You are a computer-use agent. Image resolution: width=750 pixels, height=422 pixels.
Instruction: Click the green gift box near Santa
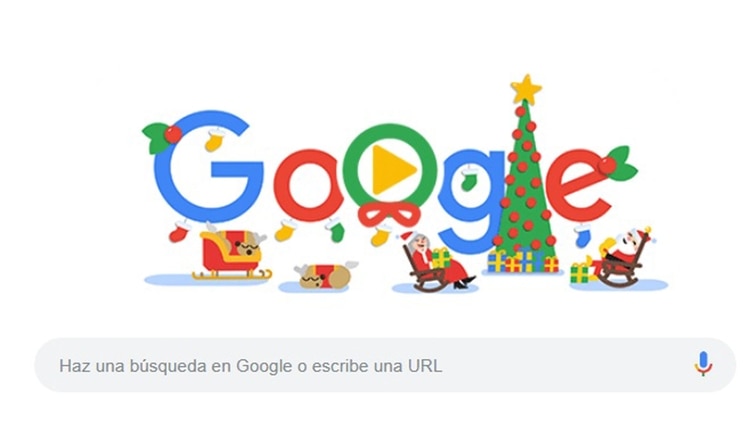(x=579, y=273)
